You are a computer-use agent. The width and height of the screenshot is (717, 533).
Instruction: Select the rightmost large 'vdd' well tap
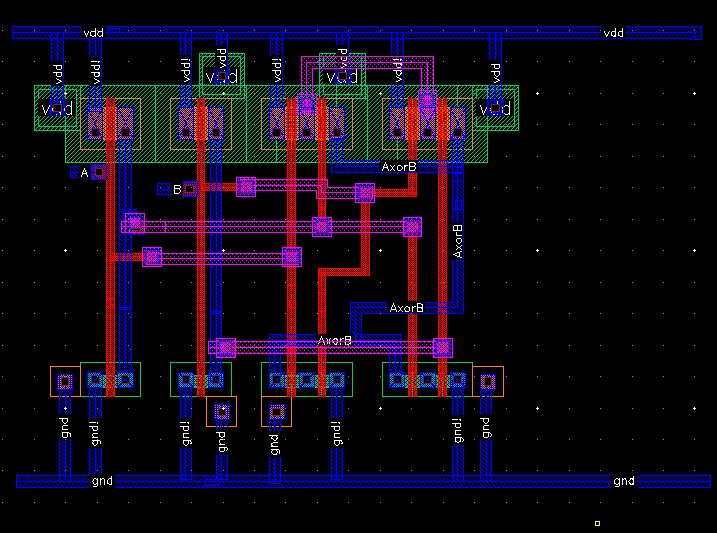496,108
